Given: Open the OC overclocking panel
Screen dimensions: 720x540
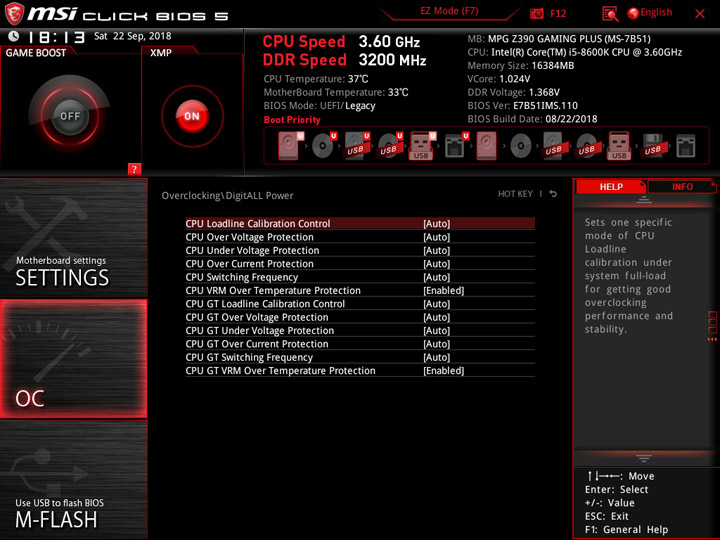Looking at the screenshot, I should (73, 359).
